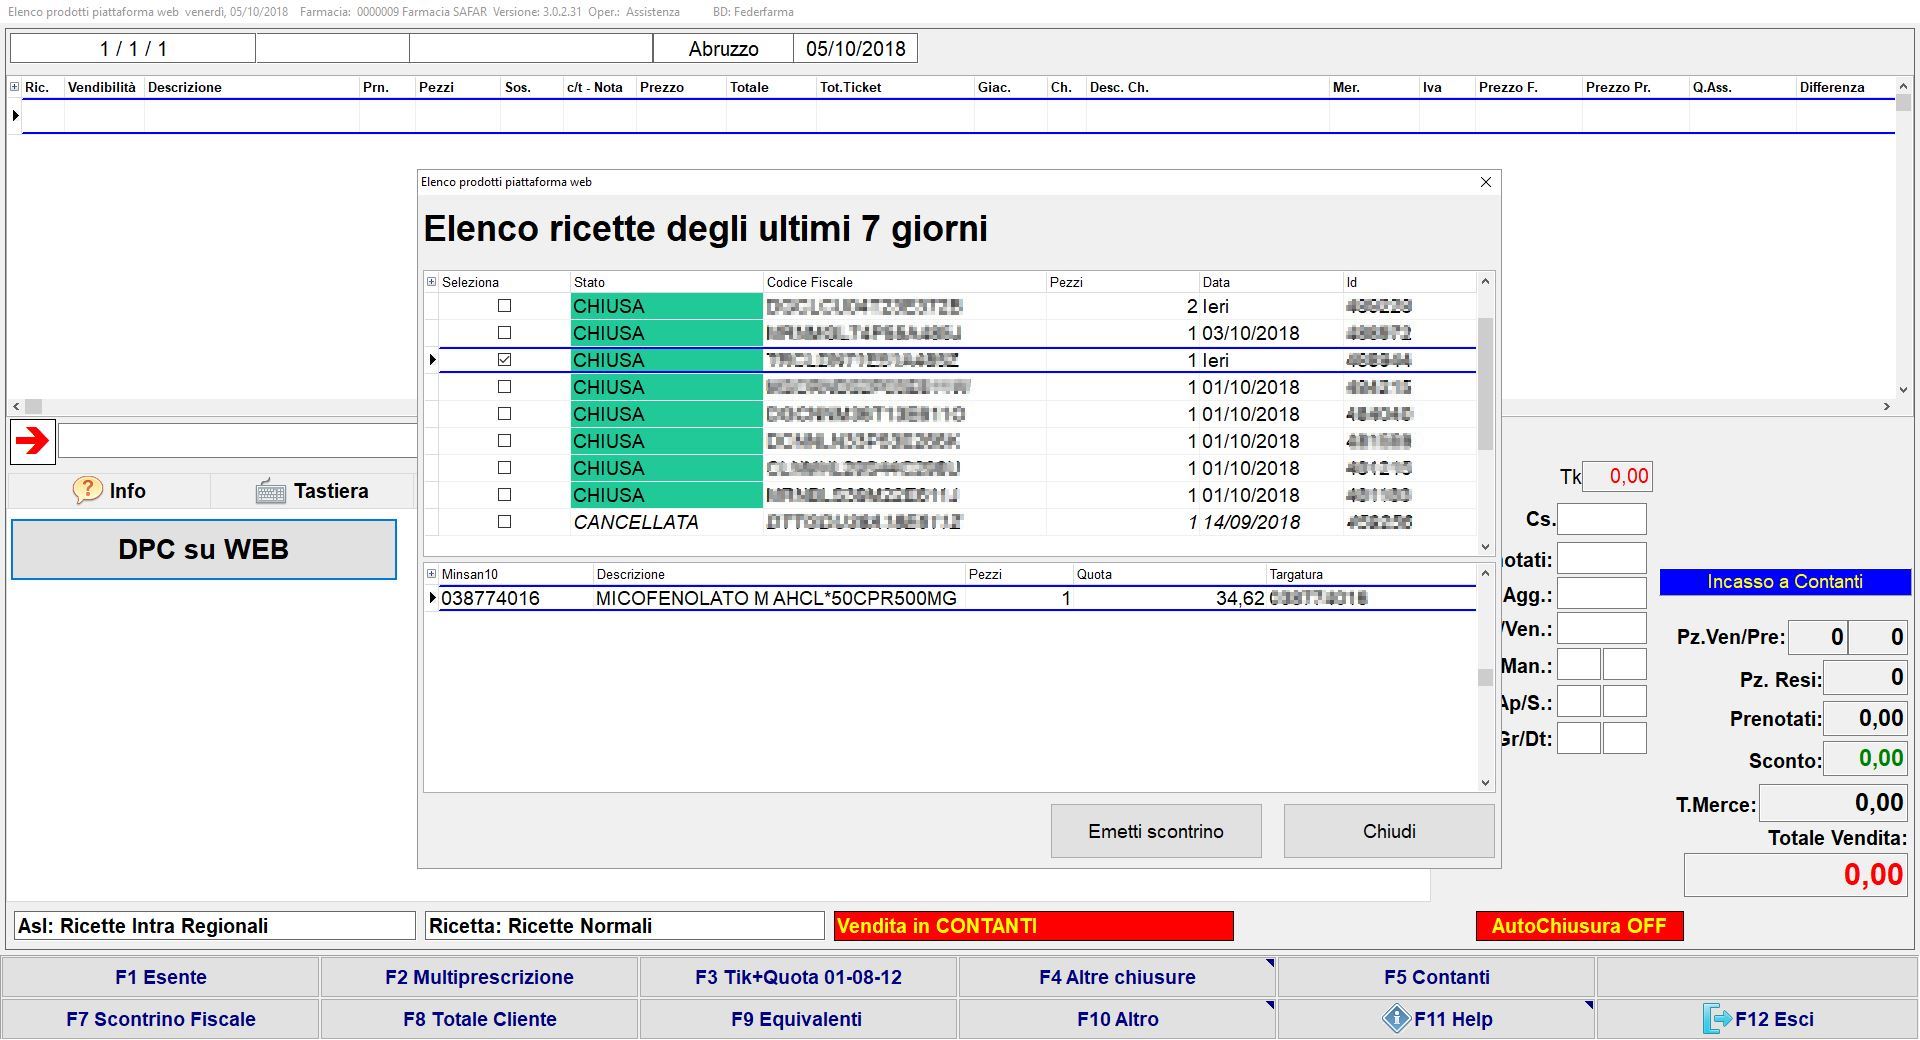Close the Elenco prodotti piattaforma web dialog
Screen dimensions: 1920x1040
click(x=1485, y=182)
